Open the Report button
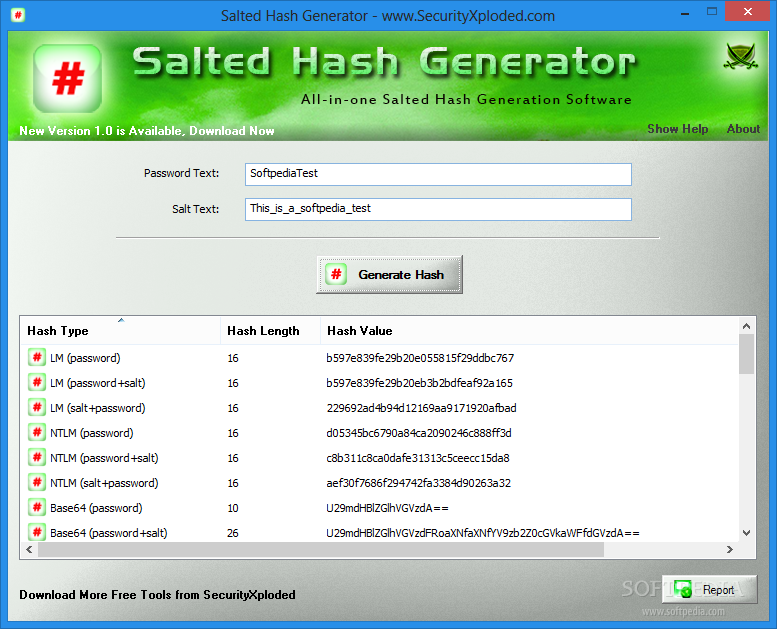Screen dimensions: 777x630 pyautogui.click(x=709, y=589)
